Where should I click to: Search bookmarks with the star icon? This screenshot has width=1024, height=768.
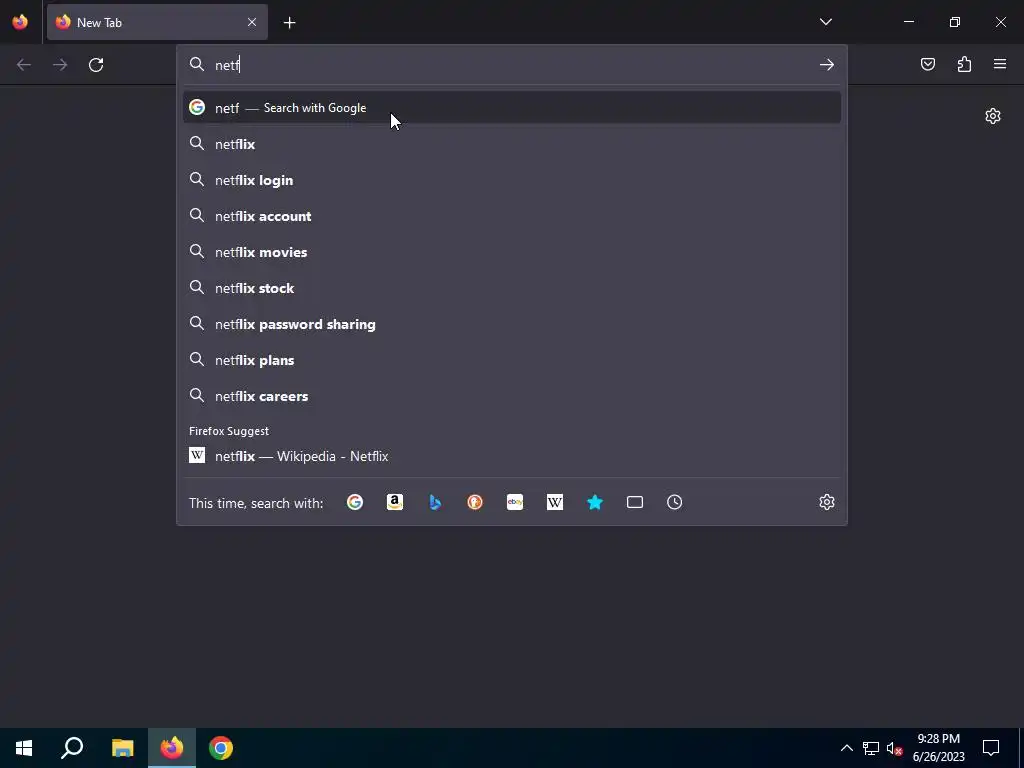[x=595, y=502]
